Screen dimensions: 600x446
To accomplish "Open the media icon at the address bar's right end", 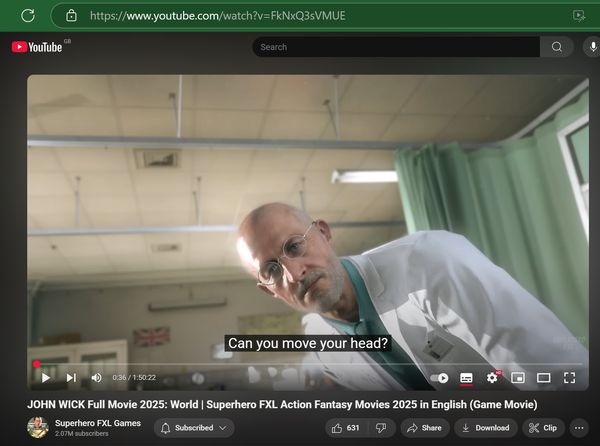I will point(579,16).
